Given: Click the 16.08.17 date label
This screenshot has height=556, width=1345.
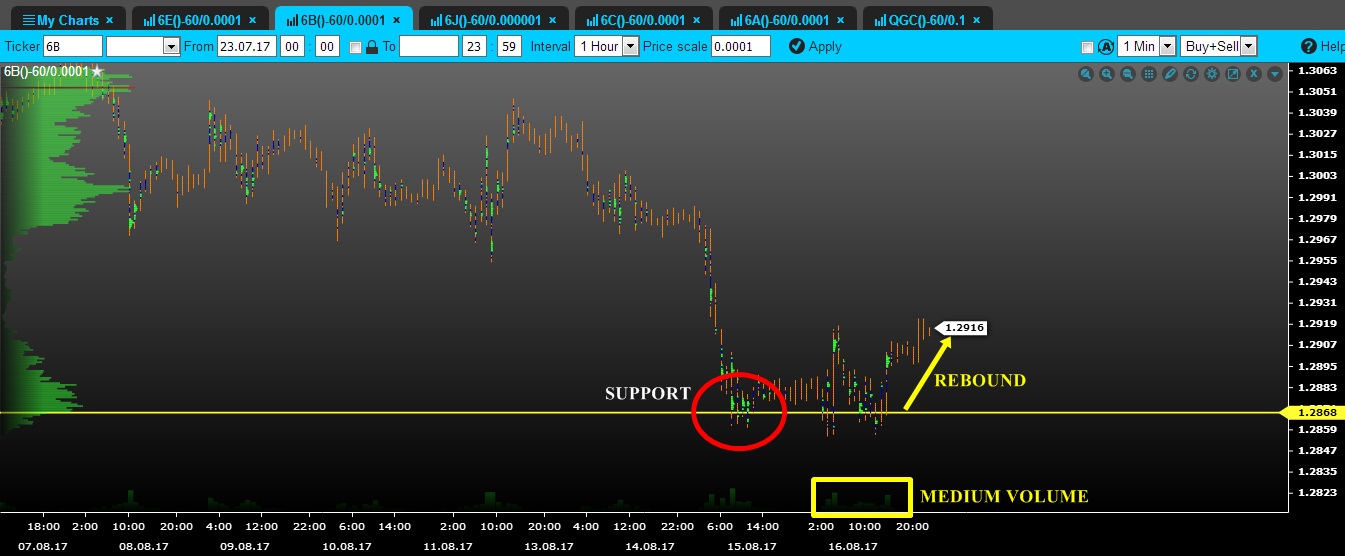Looking at the screenshot, I should pyautogui.click(x=853, y=546).
